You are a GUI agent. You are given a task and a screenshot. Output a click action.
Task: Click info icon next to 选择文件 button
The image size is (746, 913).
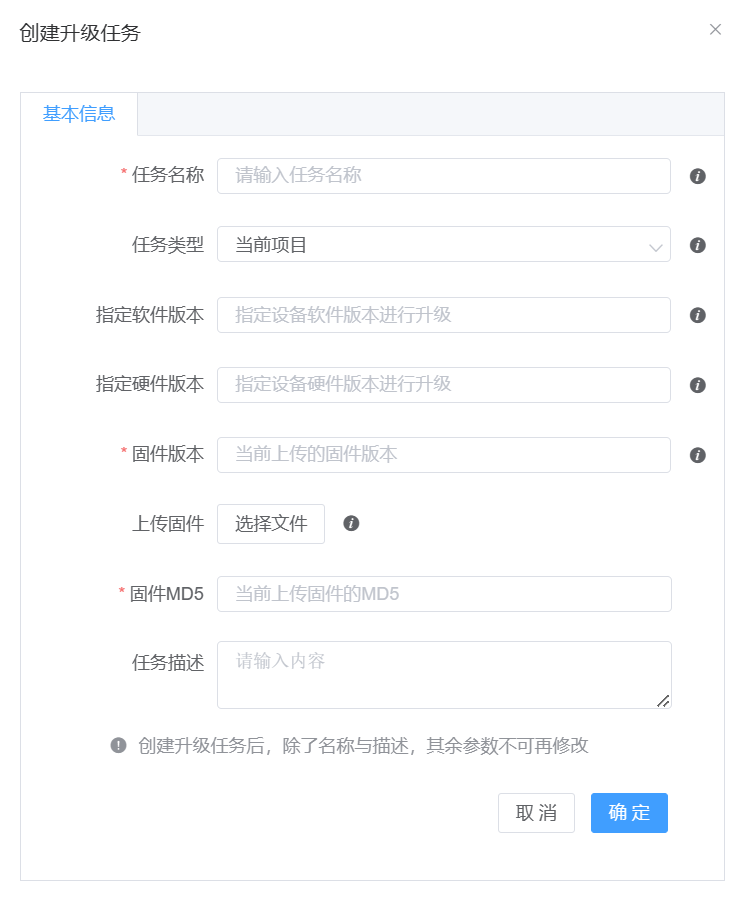click(x=351, y=523)
